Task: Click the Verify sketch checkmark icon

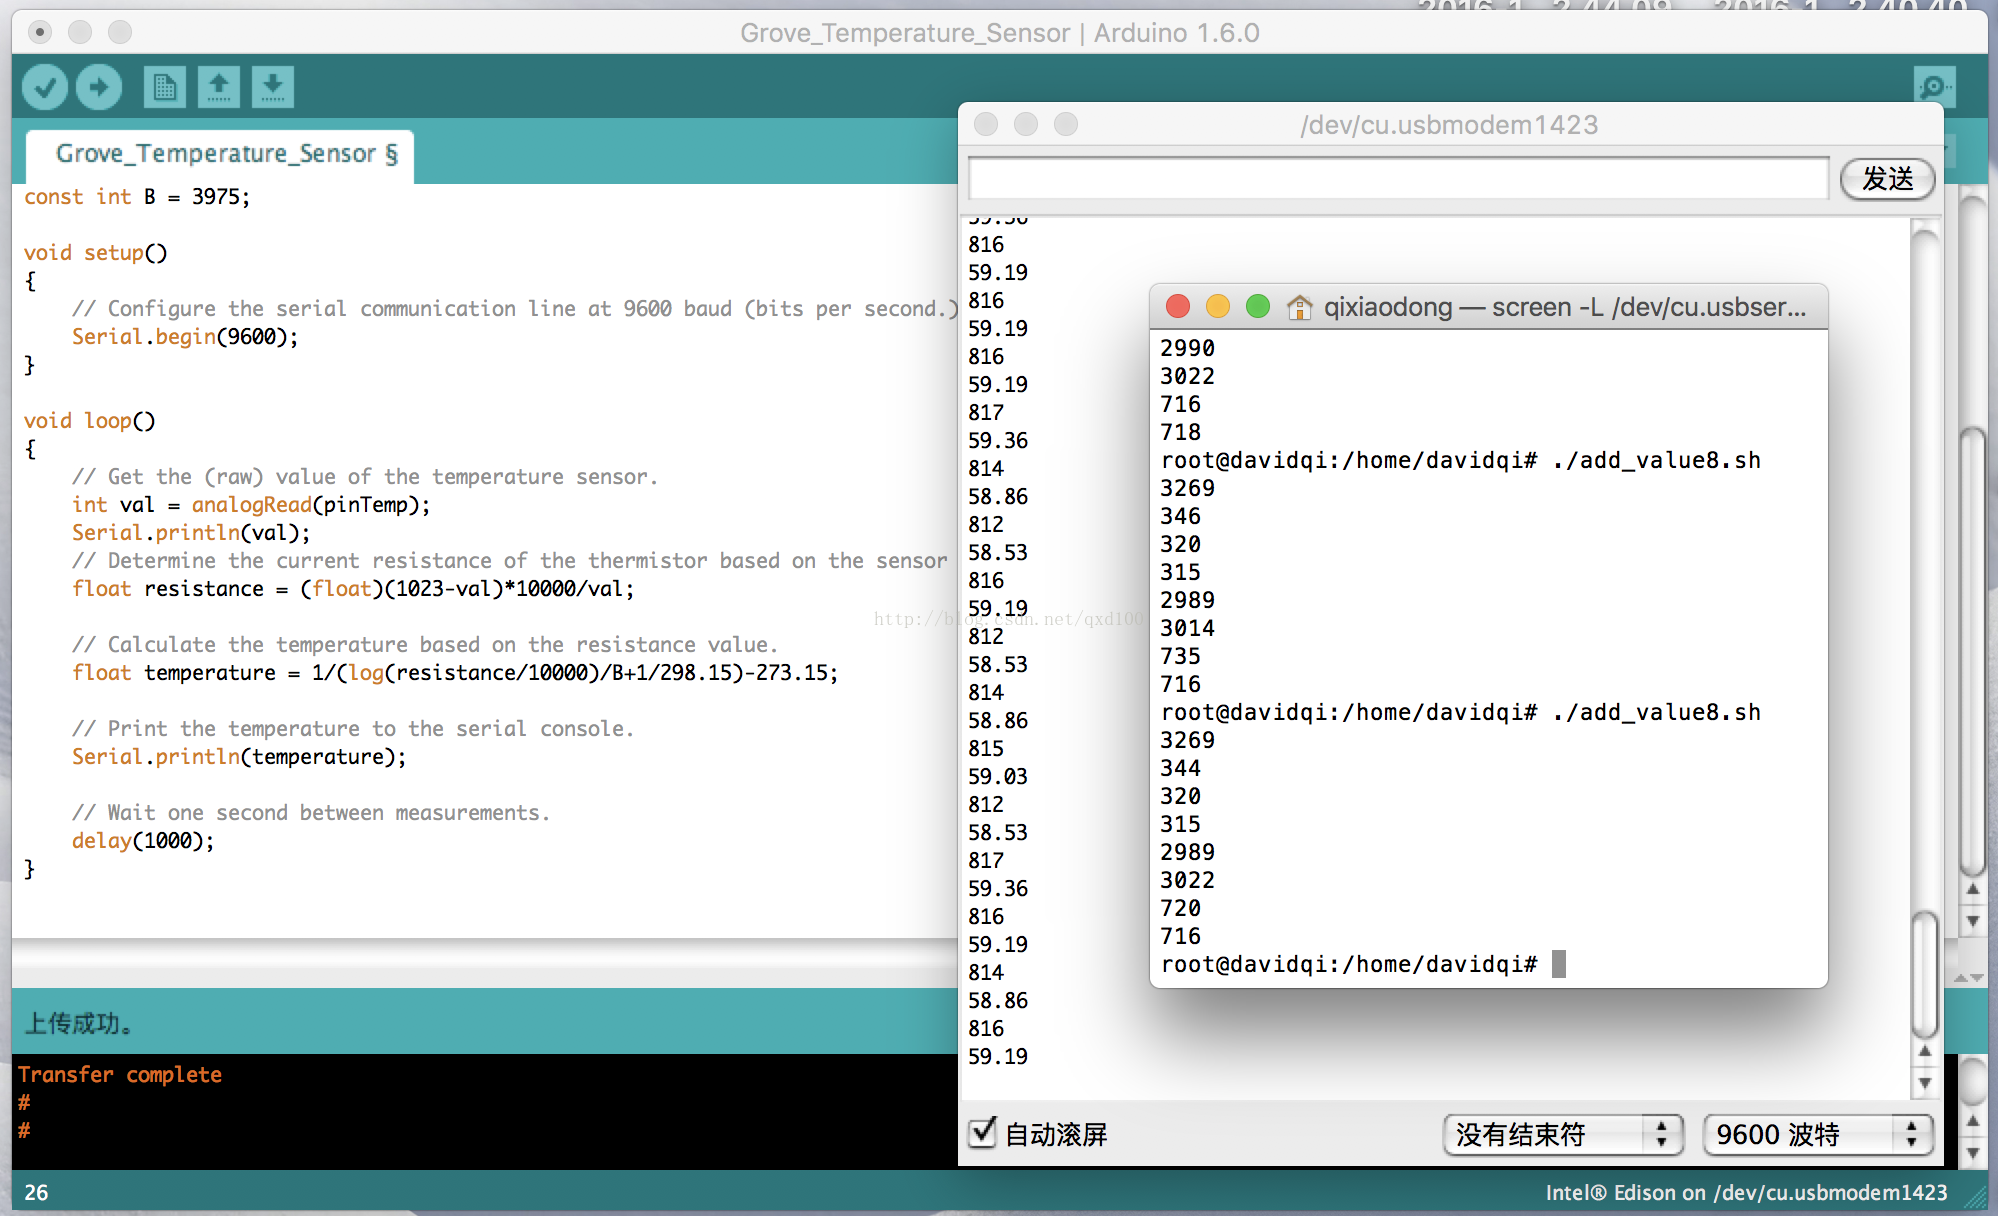Action: tap(45, 87)
